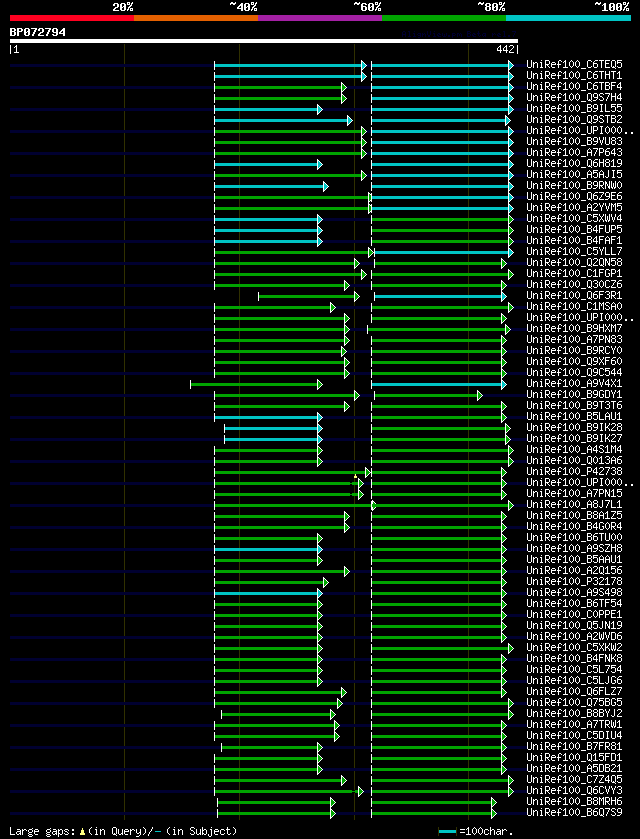Select the UniRef100_B8MRH6 label

[x=574, y=800]
